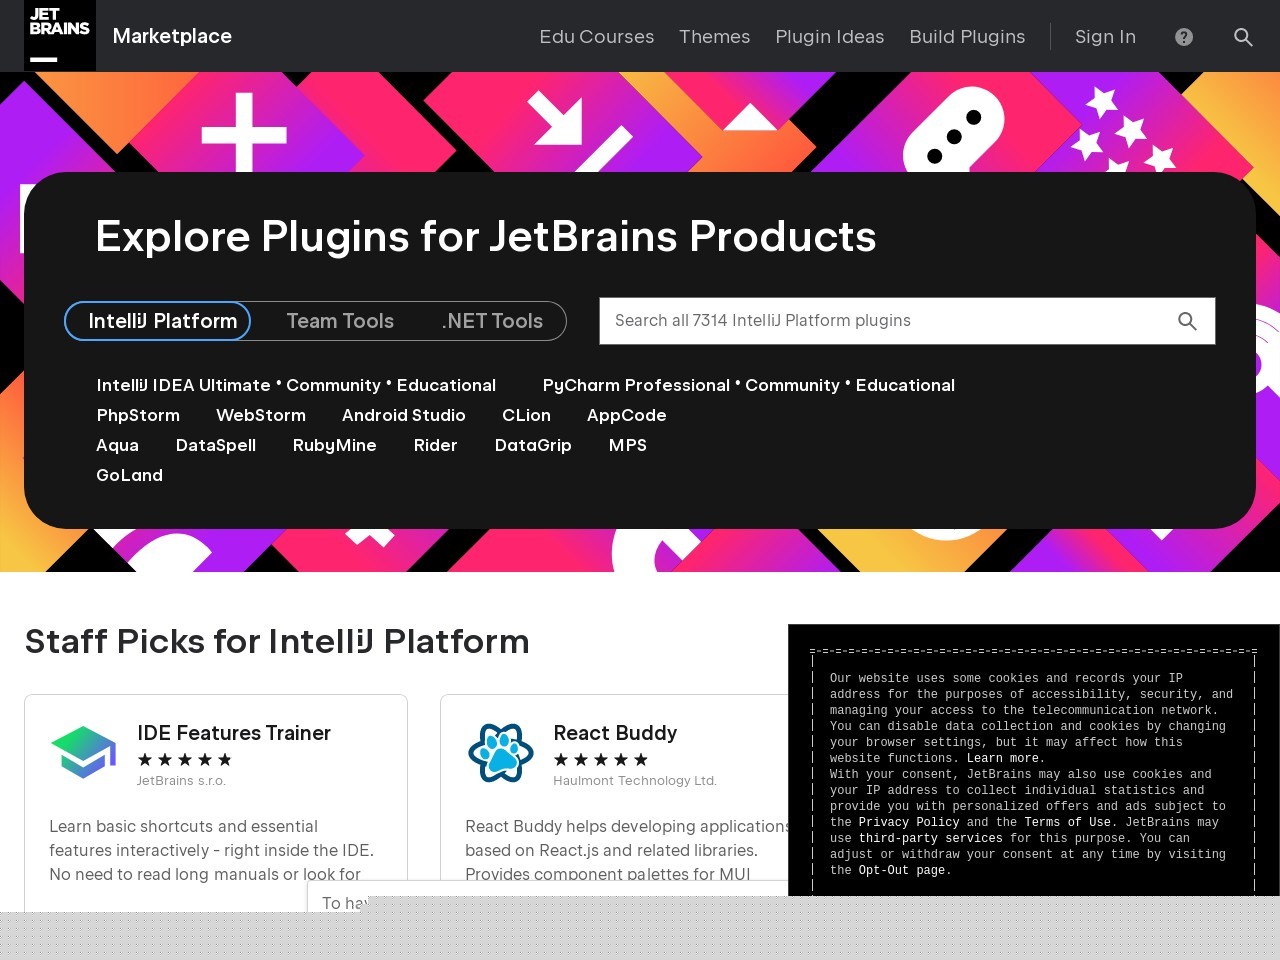Click IDE Features Trainer description text
Image resolution: width=1280 pixels, height=960 pixels.
(x=212, y=850)
